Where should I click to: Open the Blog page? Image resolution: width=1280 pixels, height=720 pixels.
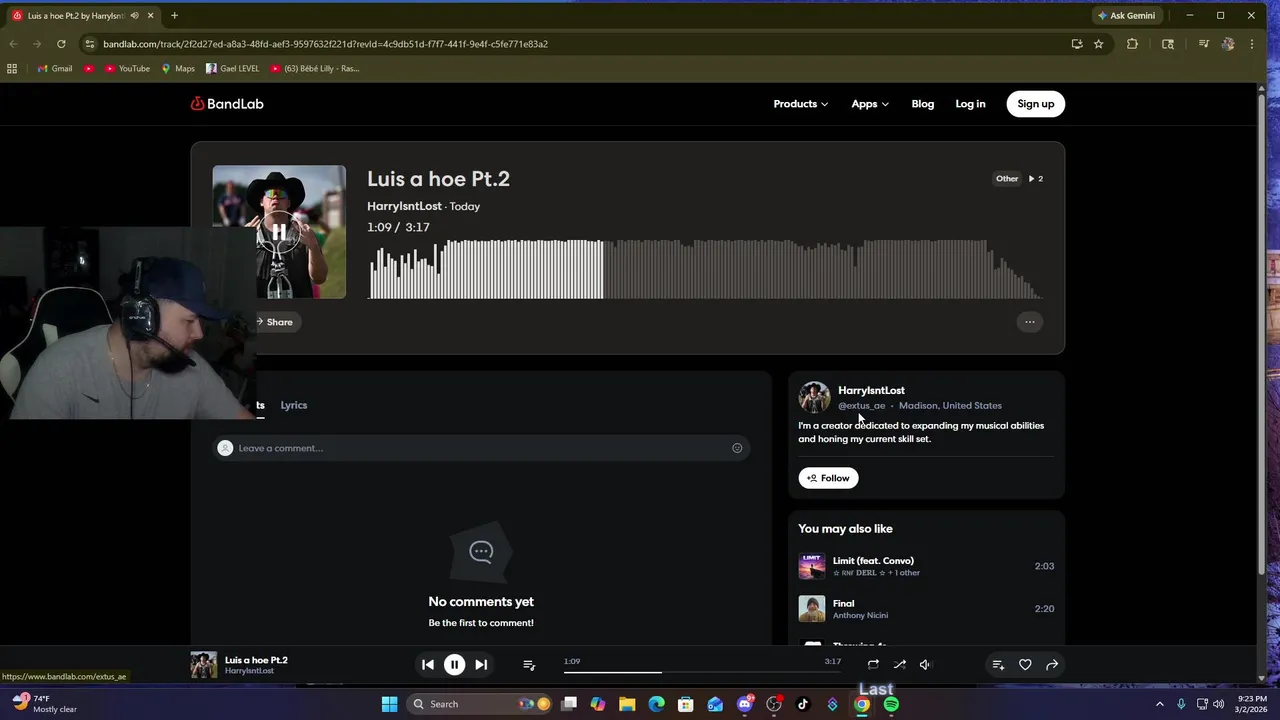923,104
